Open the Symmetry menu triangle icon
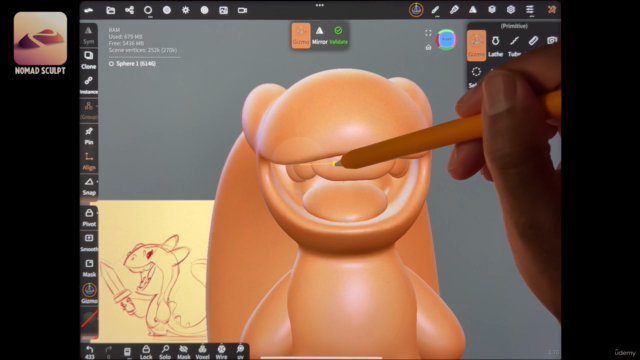Image resolution: width=640 pixels, height=360 pixels. (x=473, y=10)
